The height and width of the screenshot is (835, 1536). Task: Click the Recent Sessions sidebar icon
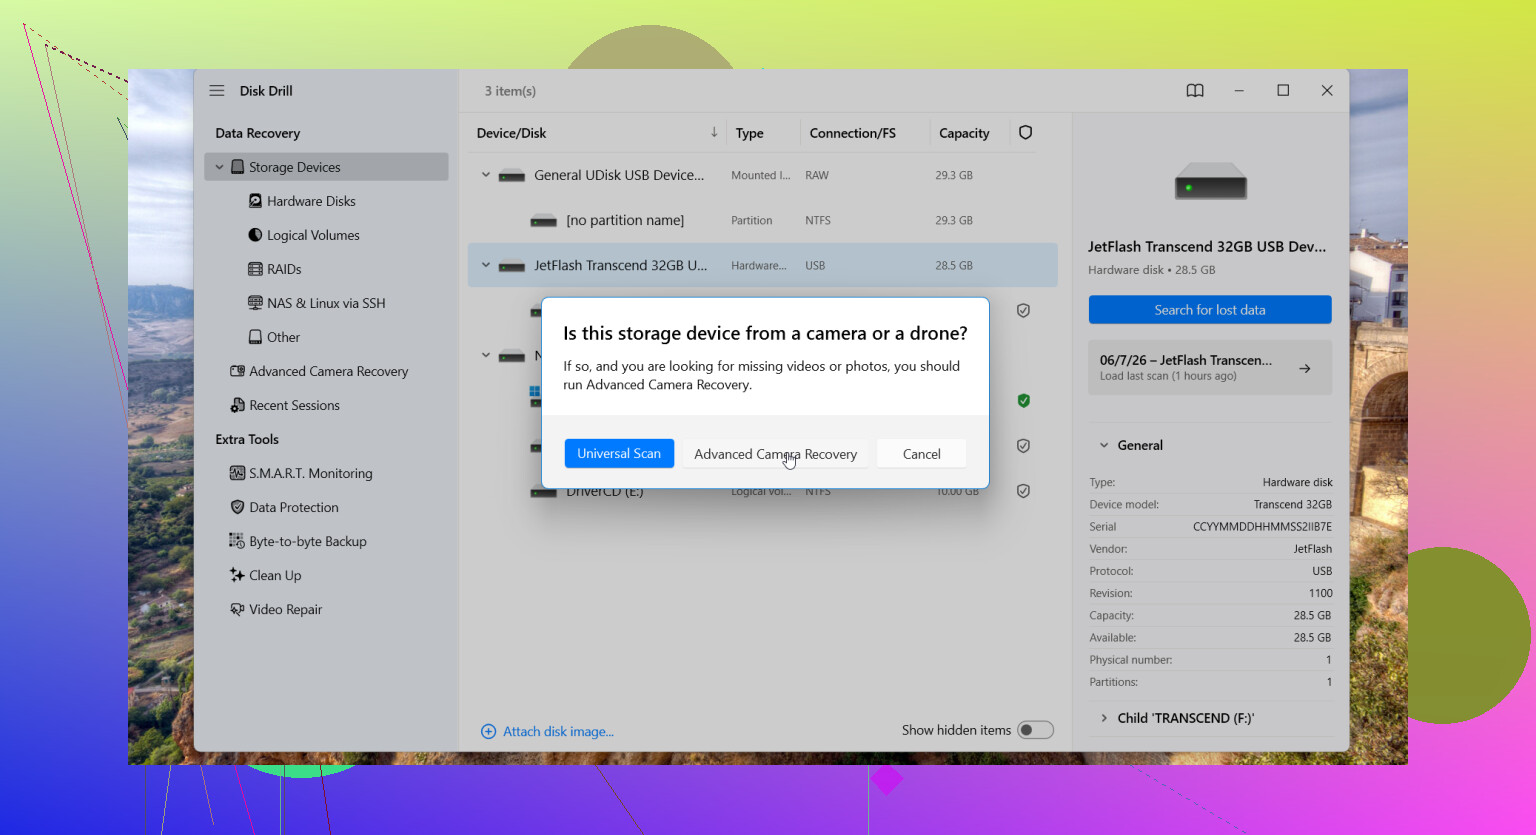pos(237,405)
